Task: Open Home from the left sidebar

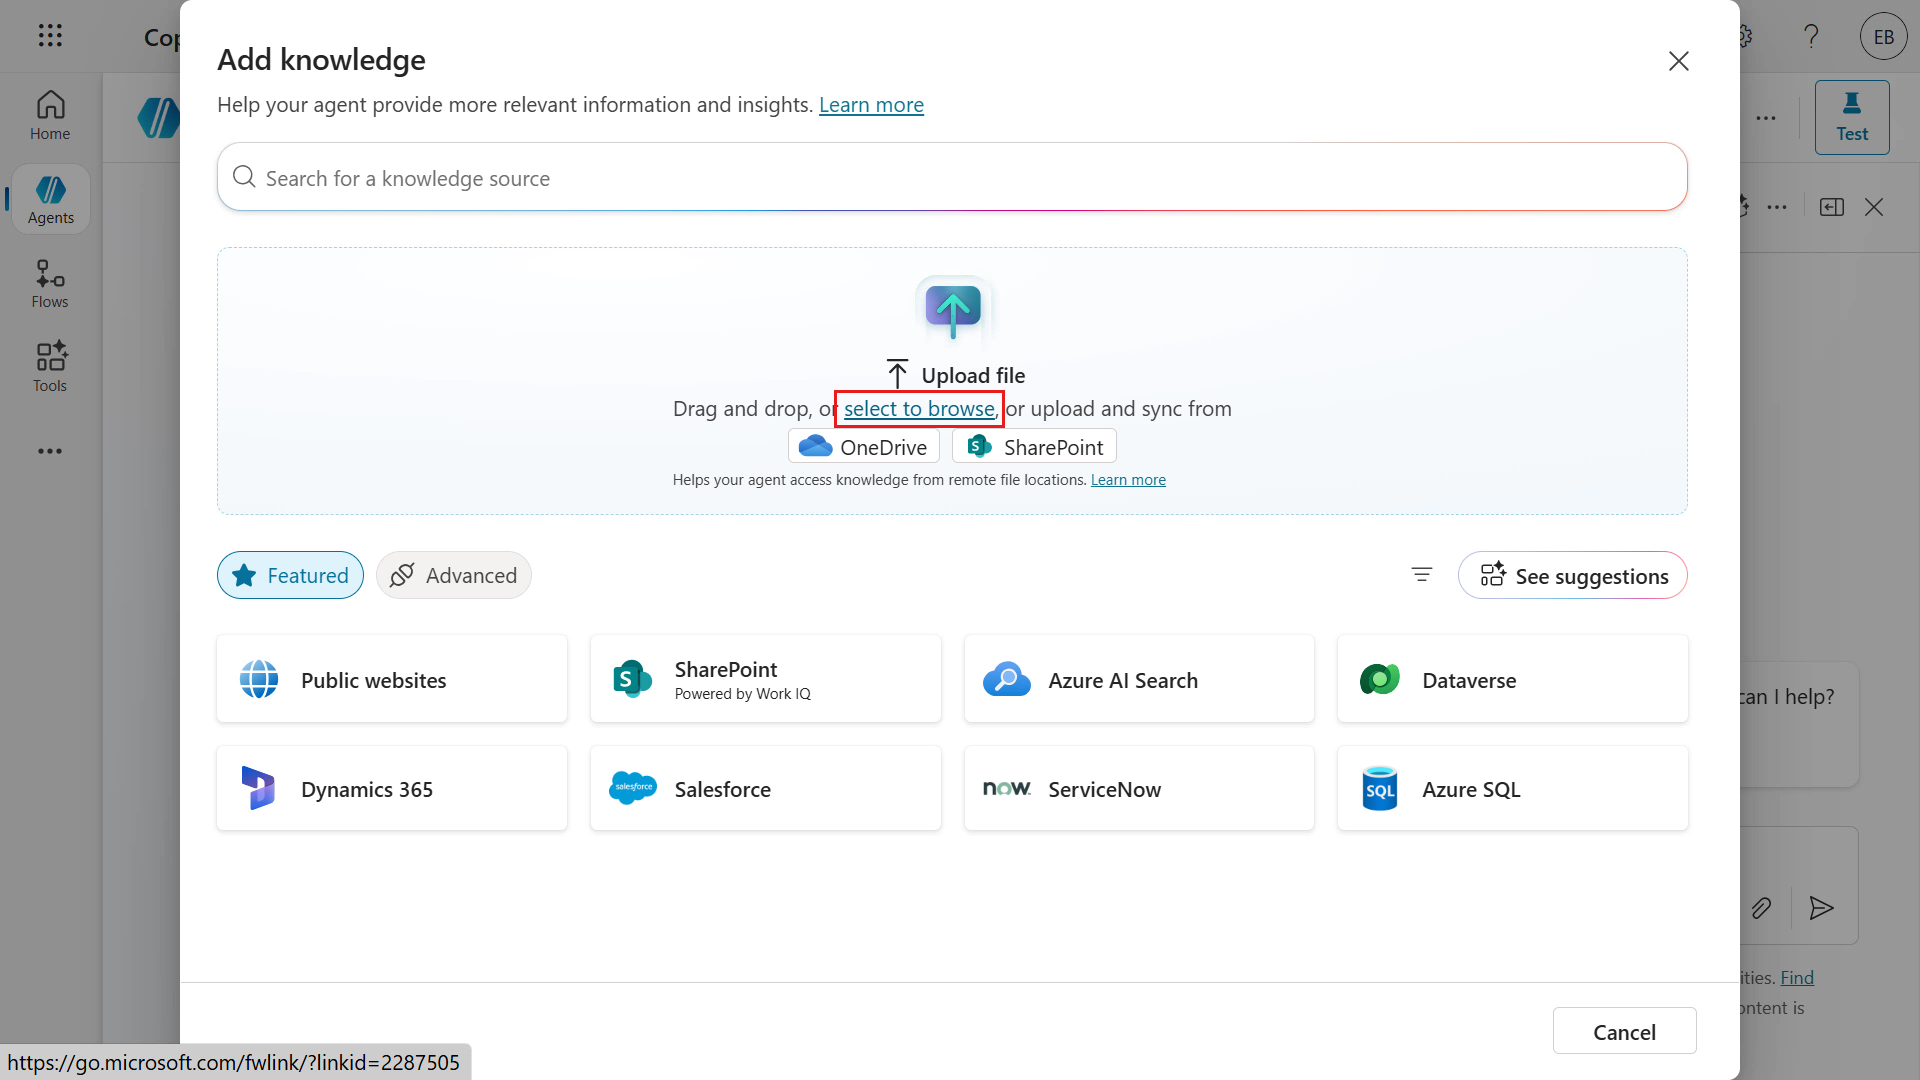Action: click(x=49, y=115)
